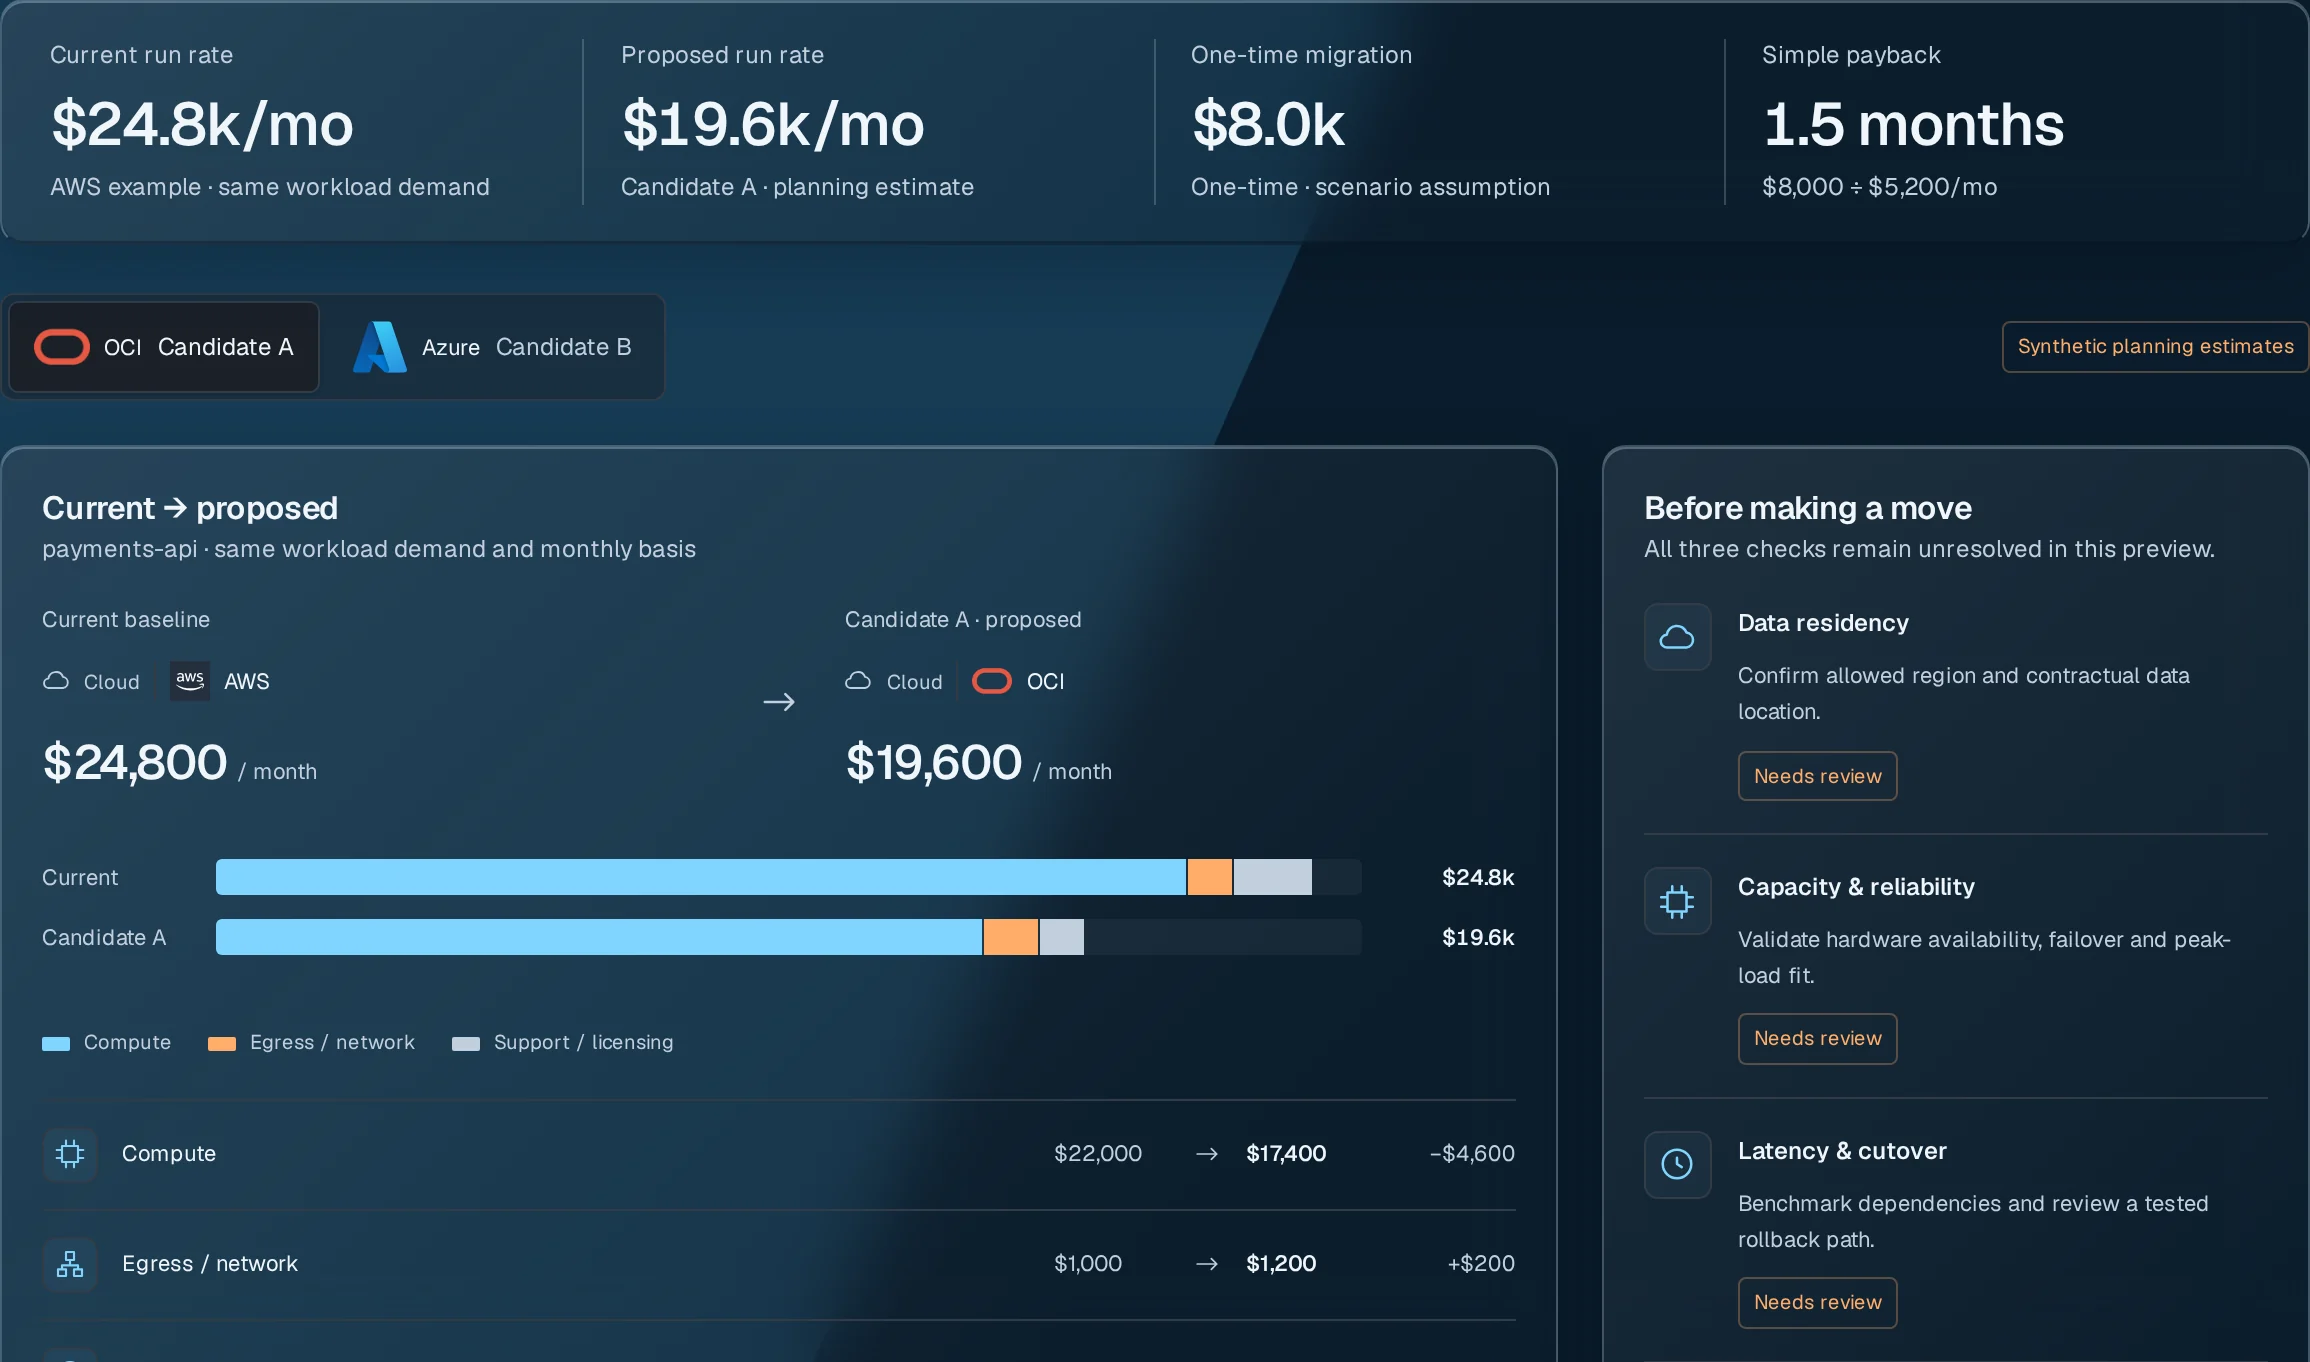The image size is (2310, 1362).
Task: Click the "$24.8k/mo" current run rate value
Action: click(x=202, y=125)
